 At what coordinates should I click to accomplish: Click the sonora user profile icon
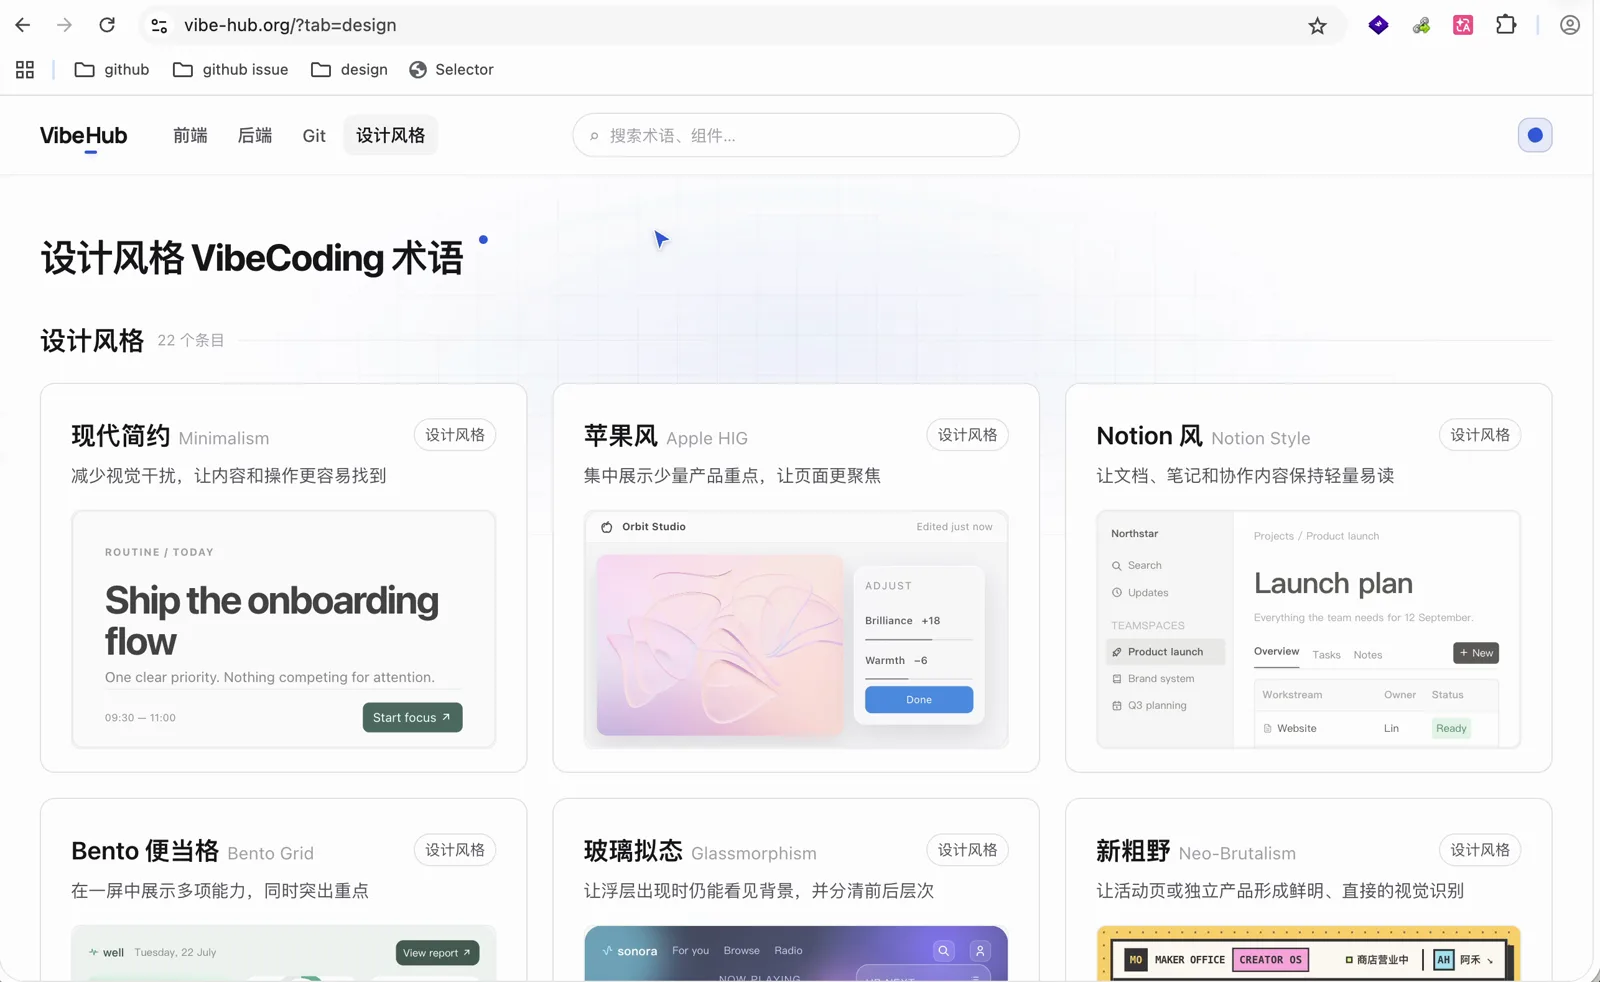point(980,951)
